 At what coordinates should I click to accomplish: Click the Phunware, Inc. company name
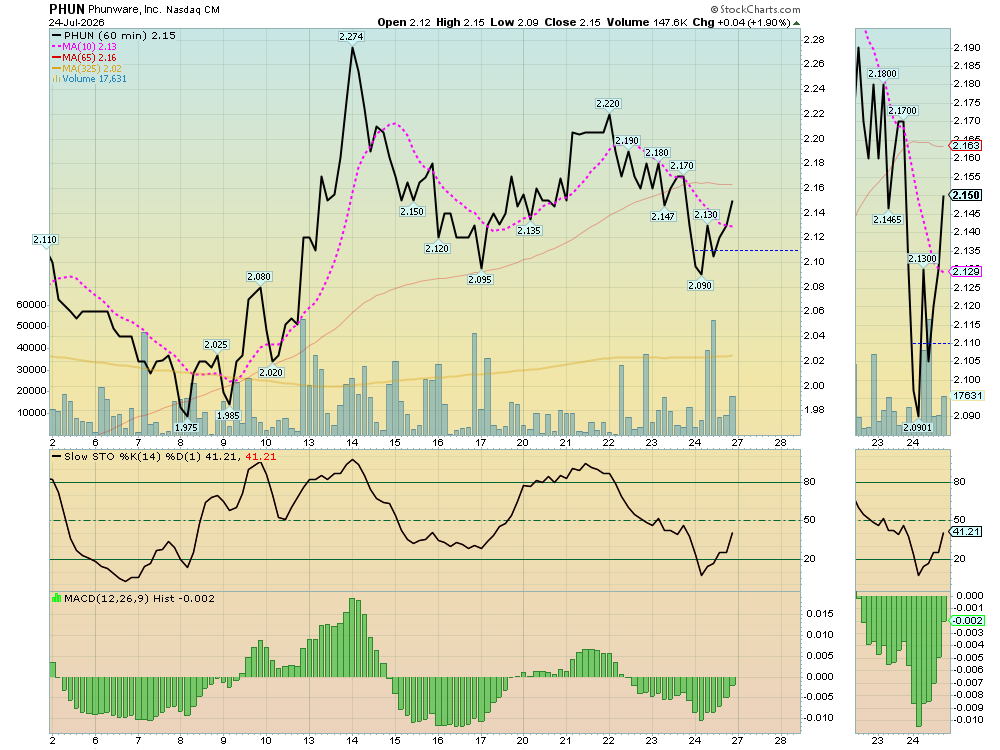(125, 10)
